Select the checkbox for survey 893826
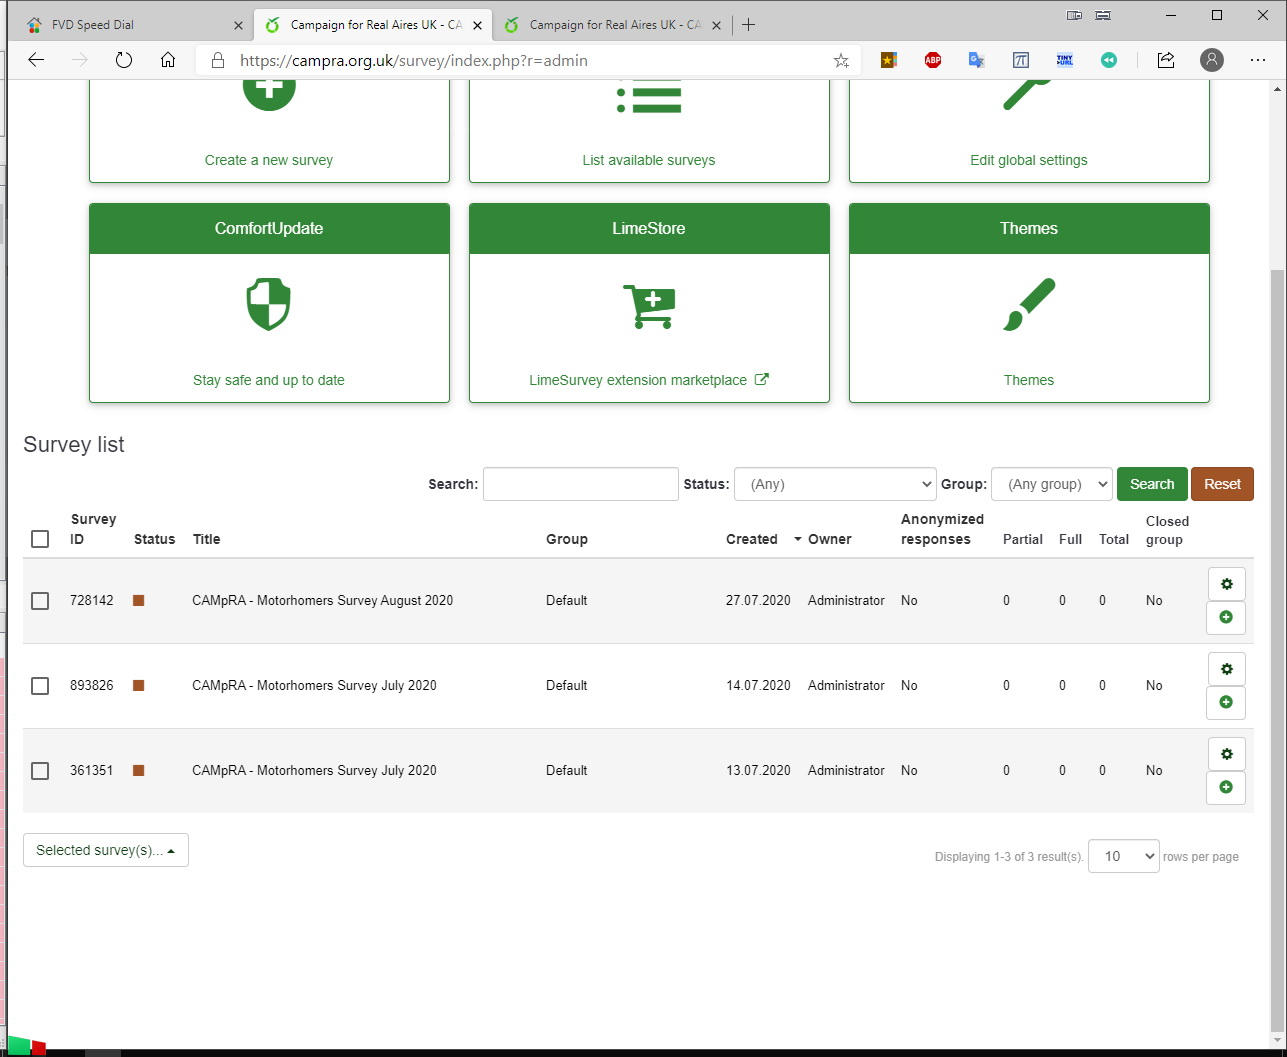The height and width of the screenshot is (1057, 1287). [40, 686]
